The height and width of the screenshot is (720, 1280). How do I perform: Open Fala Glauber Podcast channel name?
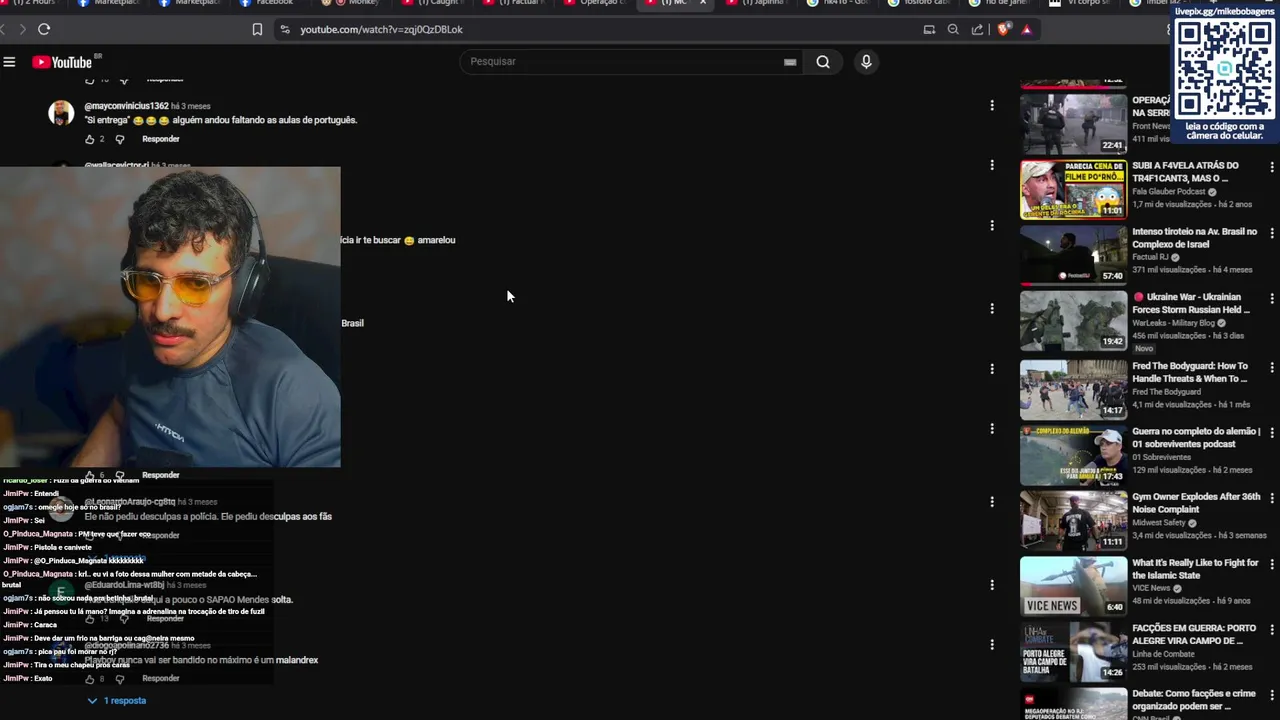point(1169,192)
